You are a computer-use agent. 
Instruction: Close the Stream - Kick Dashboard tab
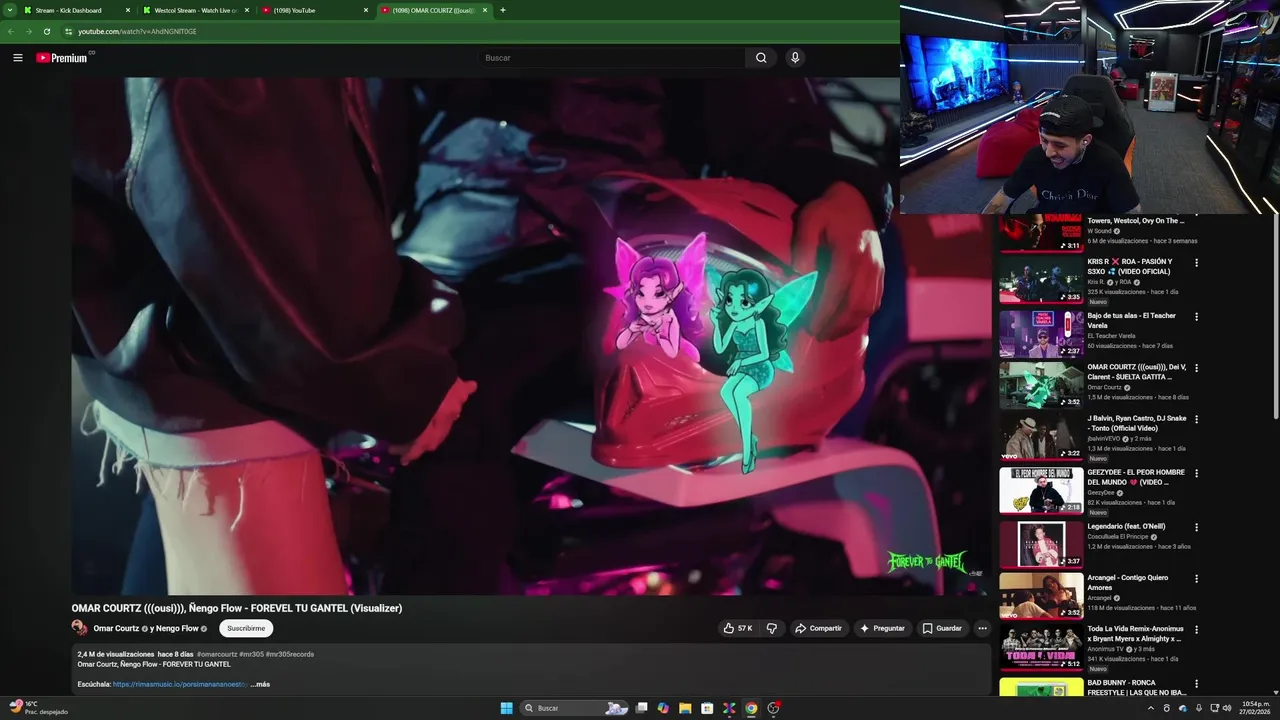click(x=127, y=10)
